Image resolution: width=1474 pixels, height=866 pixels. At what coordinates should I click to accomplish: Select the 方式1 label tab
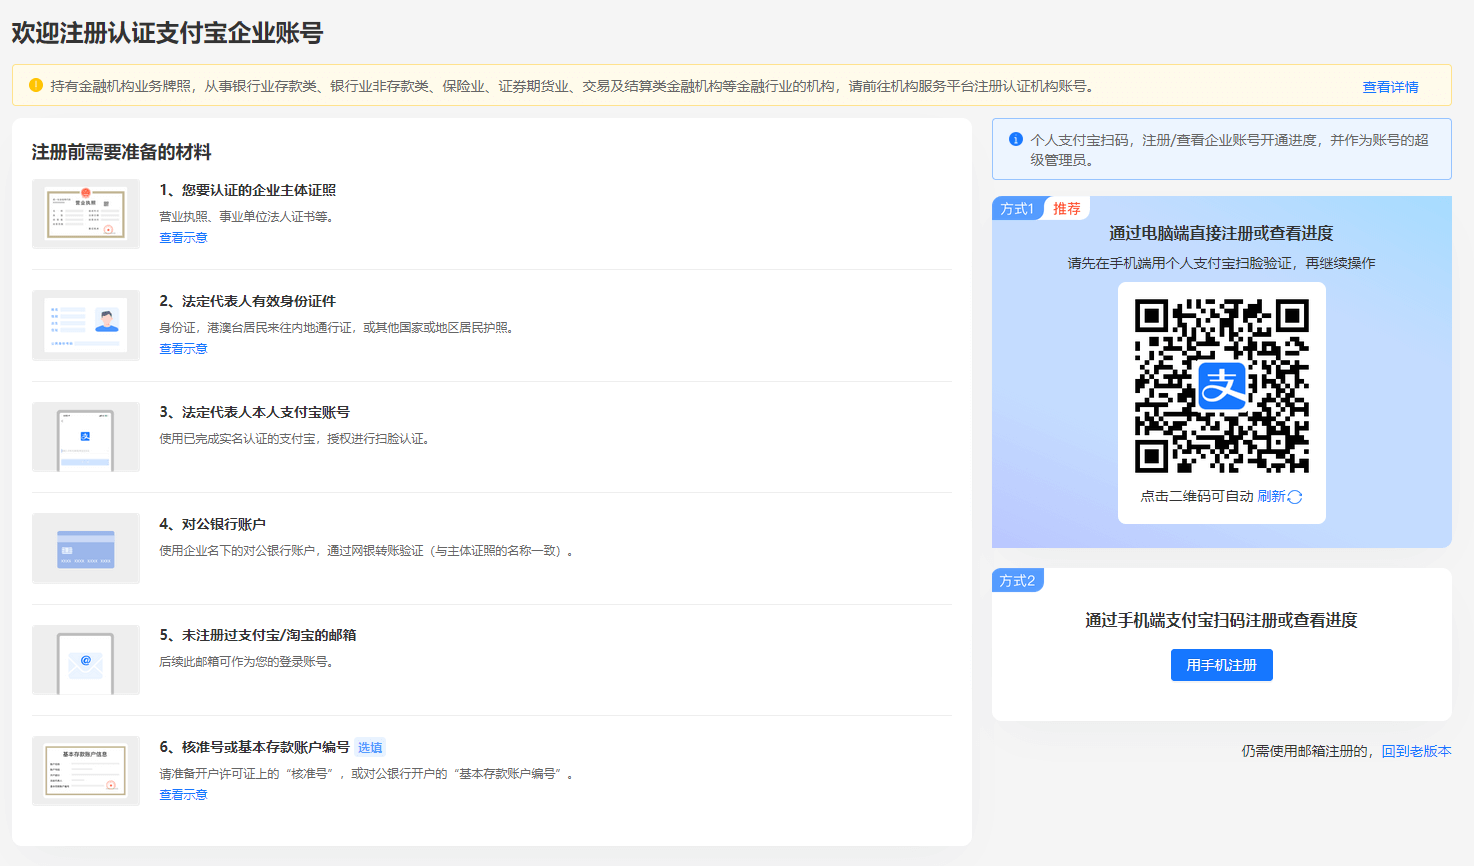[1017, 209]
